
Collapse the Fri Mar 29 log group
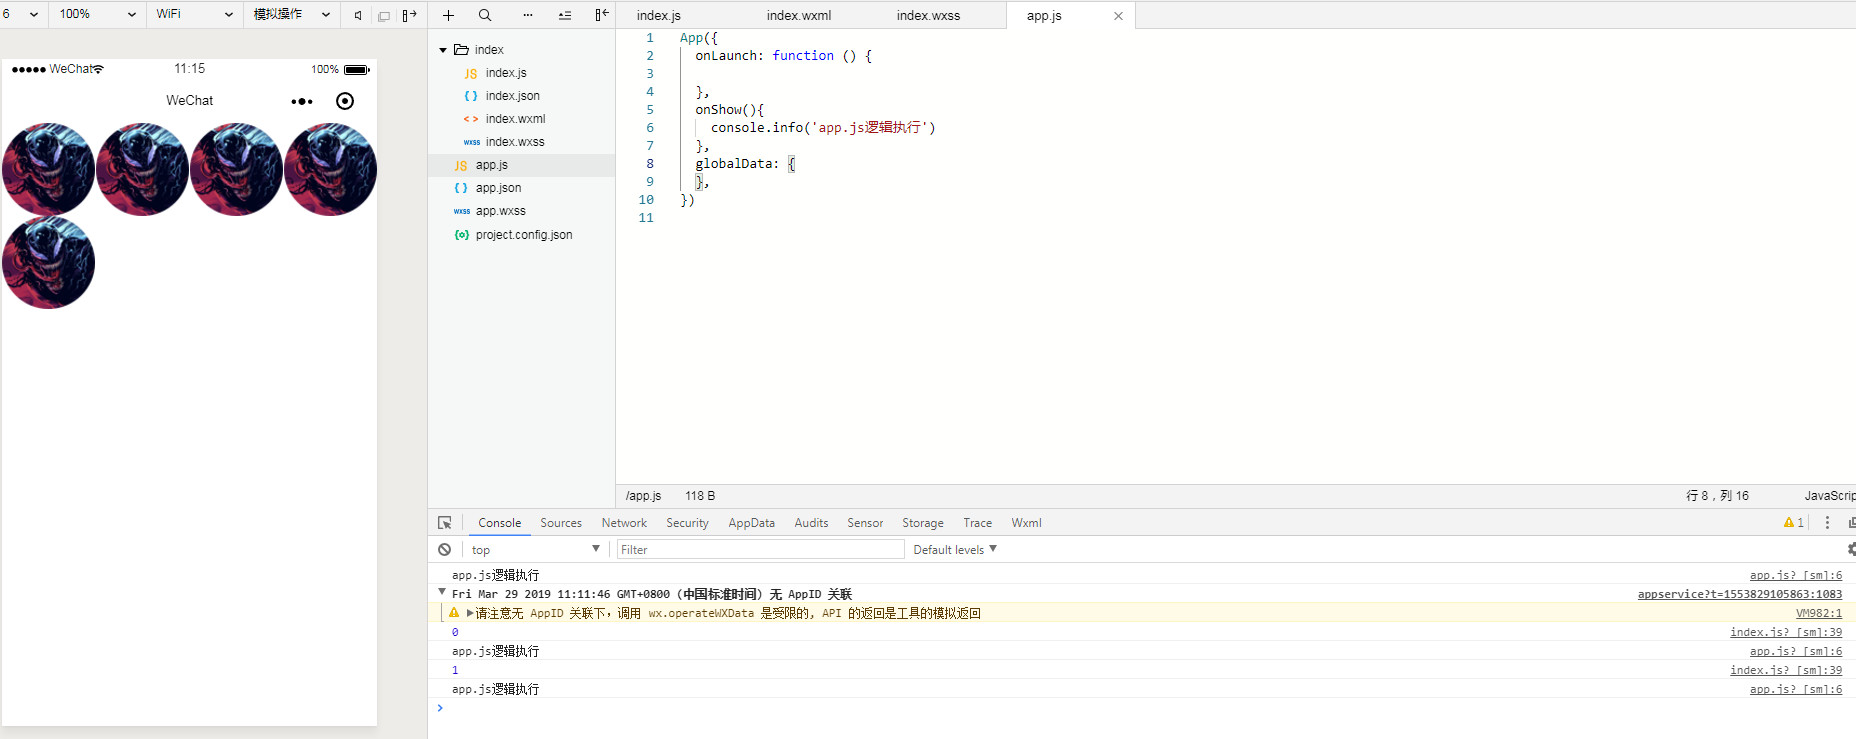click(442, 592)
